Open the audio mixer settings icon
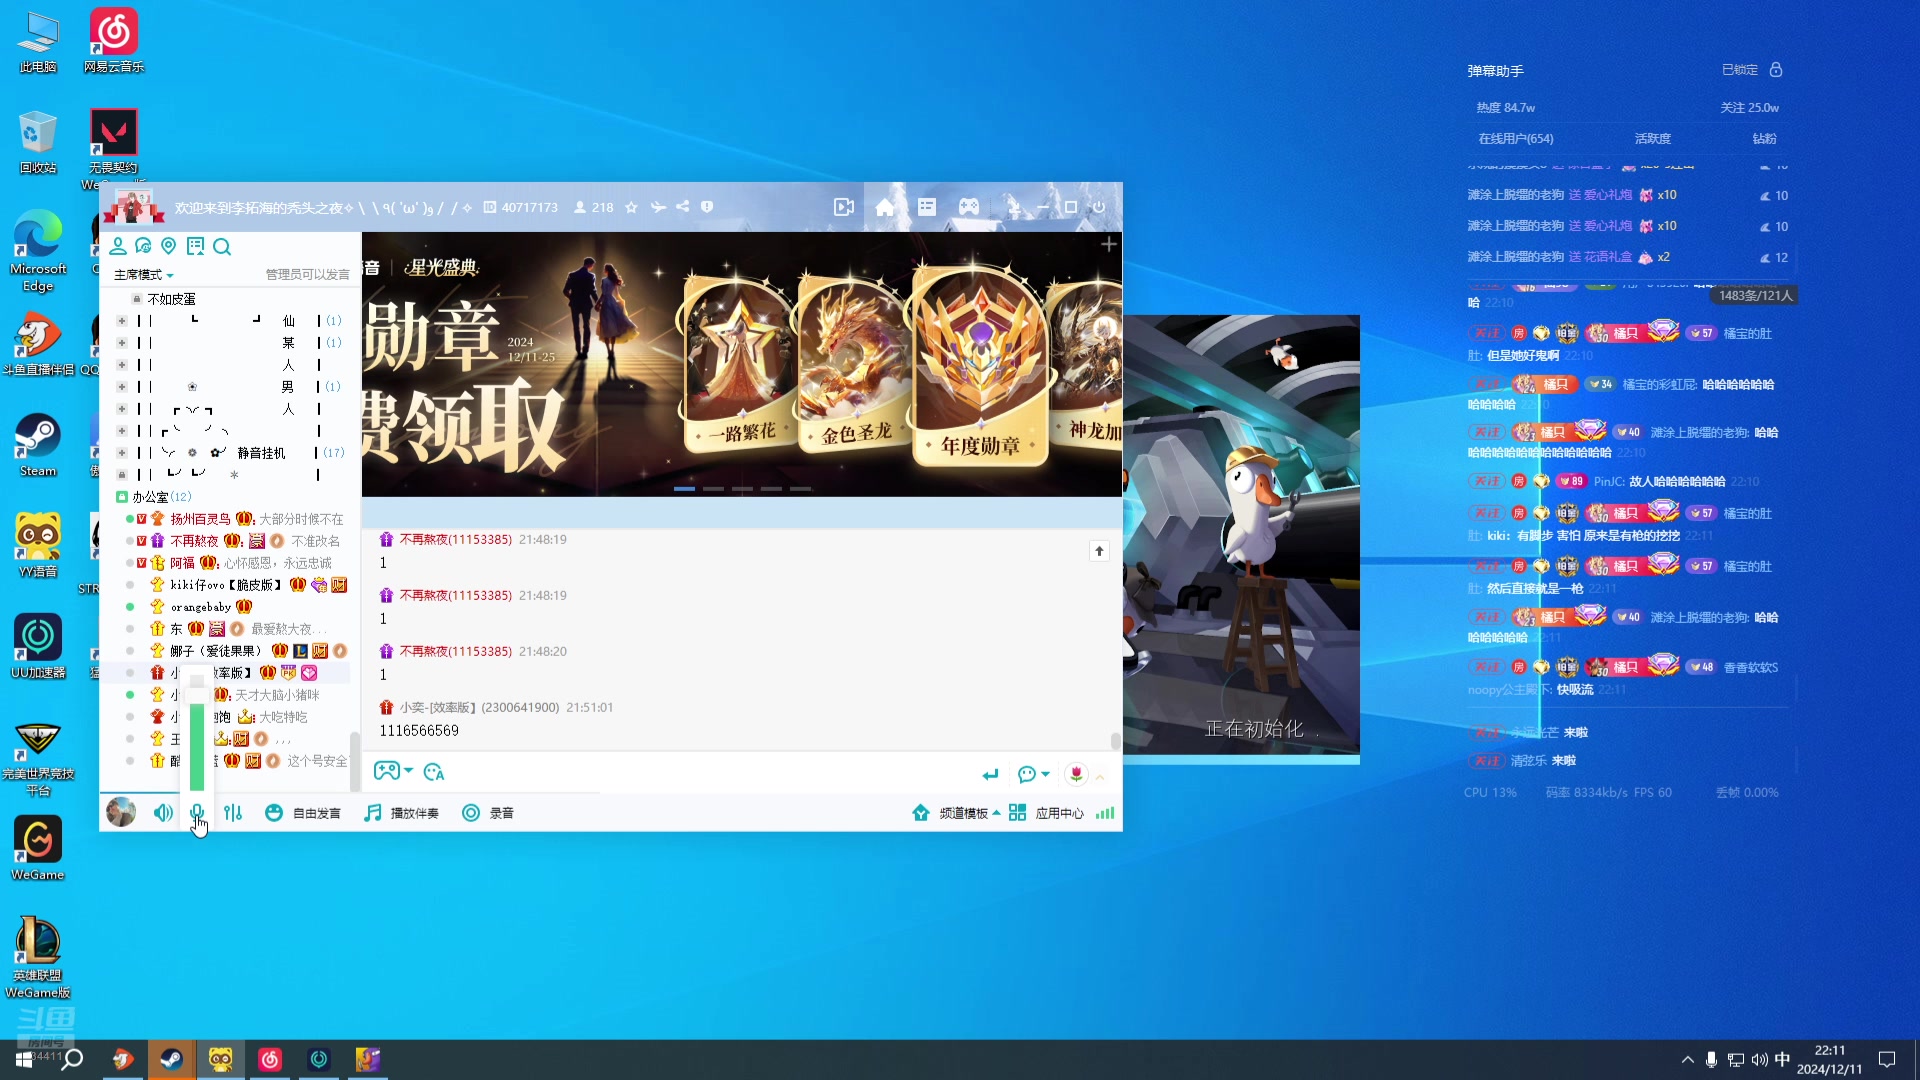 coord(233,813)
